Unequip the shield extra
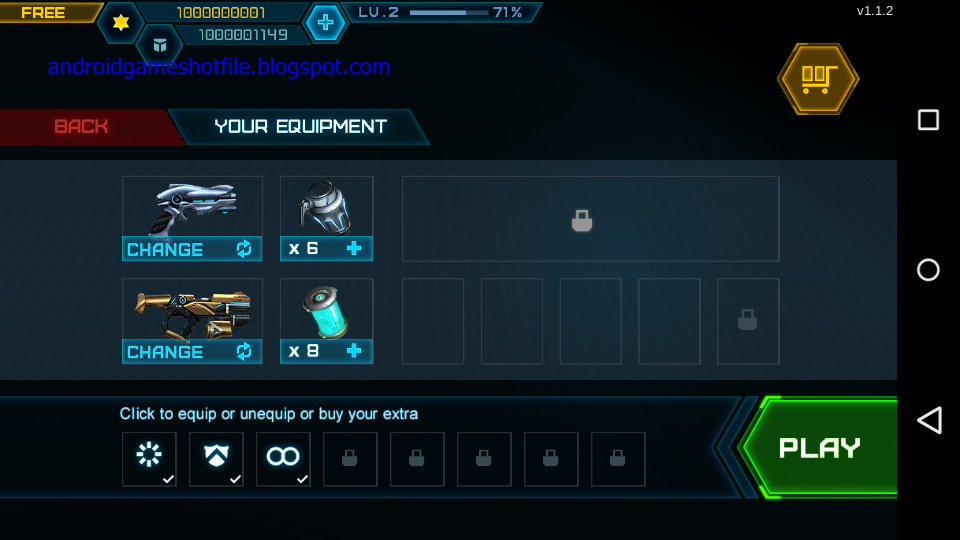Viewport: 960px width, 540px height. 216,459
